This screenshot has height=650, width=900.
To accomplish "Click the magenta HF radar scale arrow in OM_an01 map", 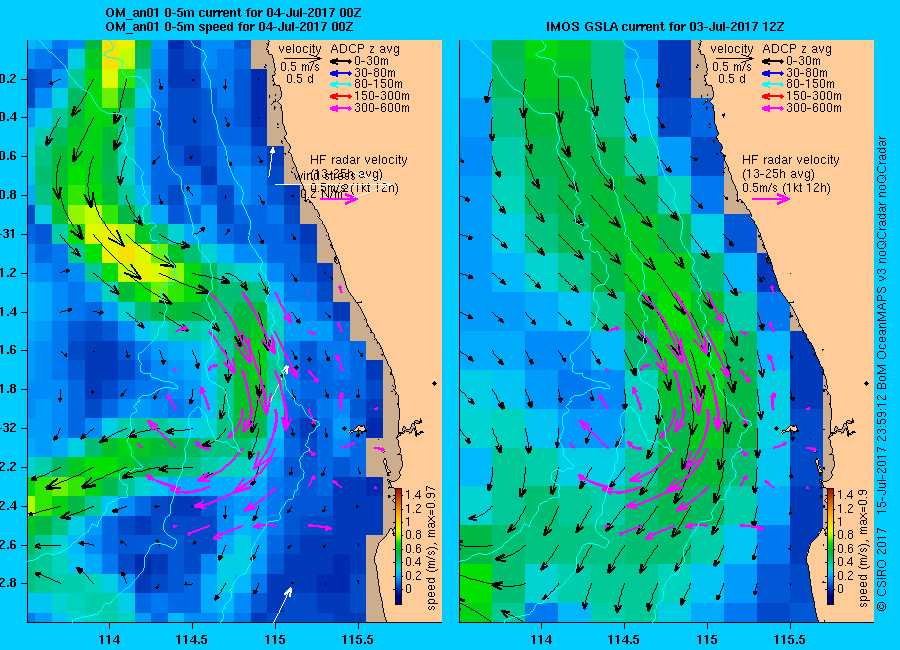I will [339, 199].
